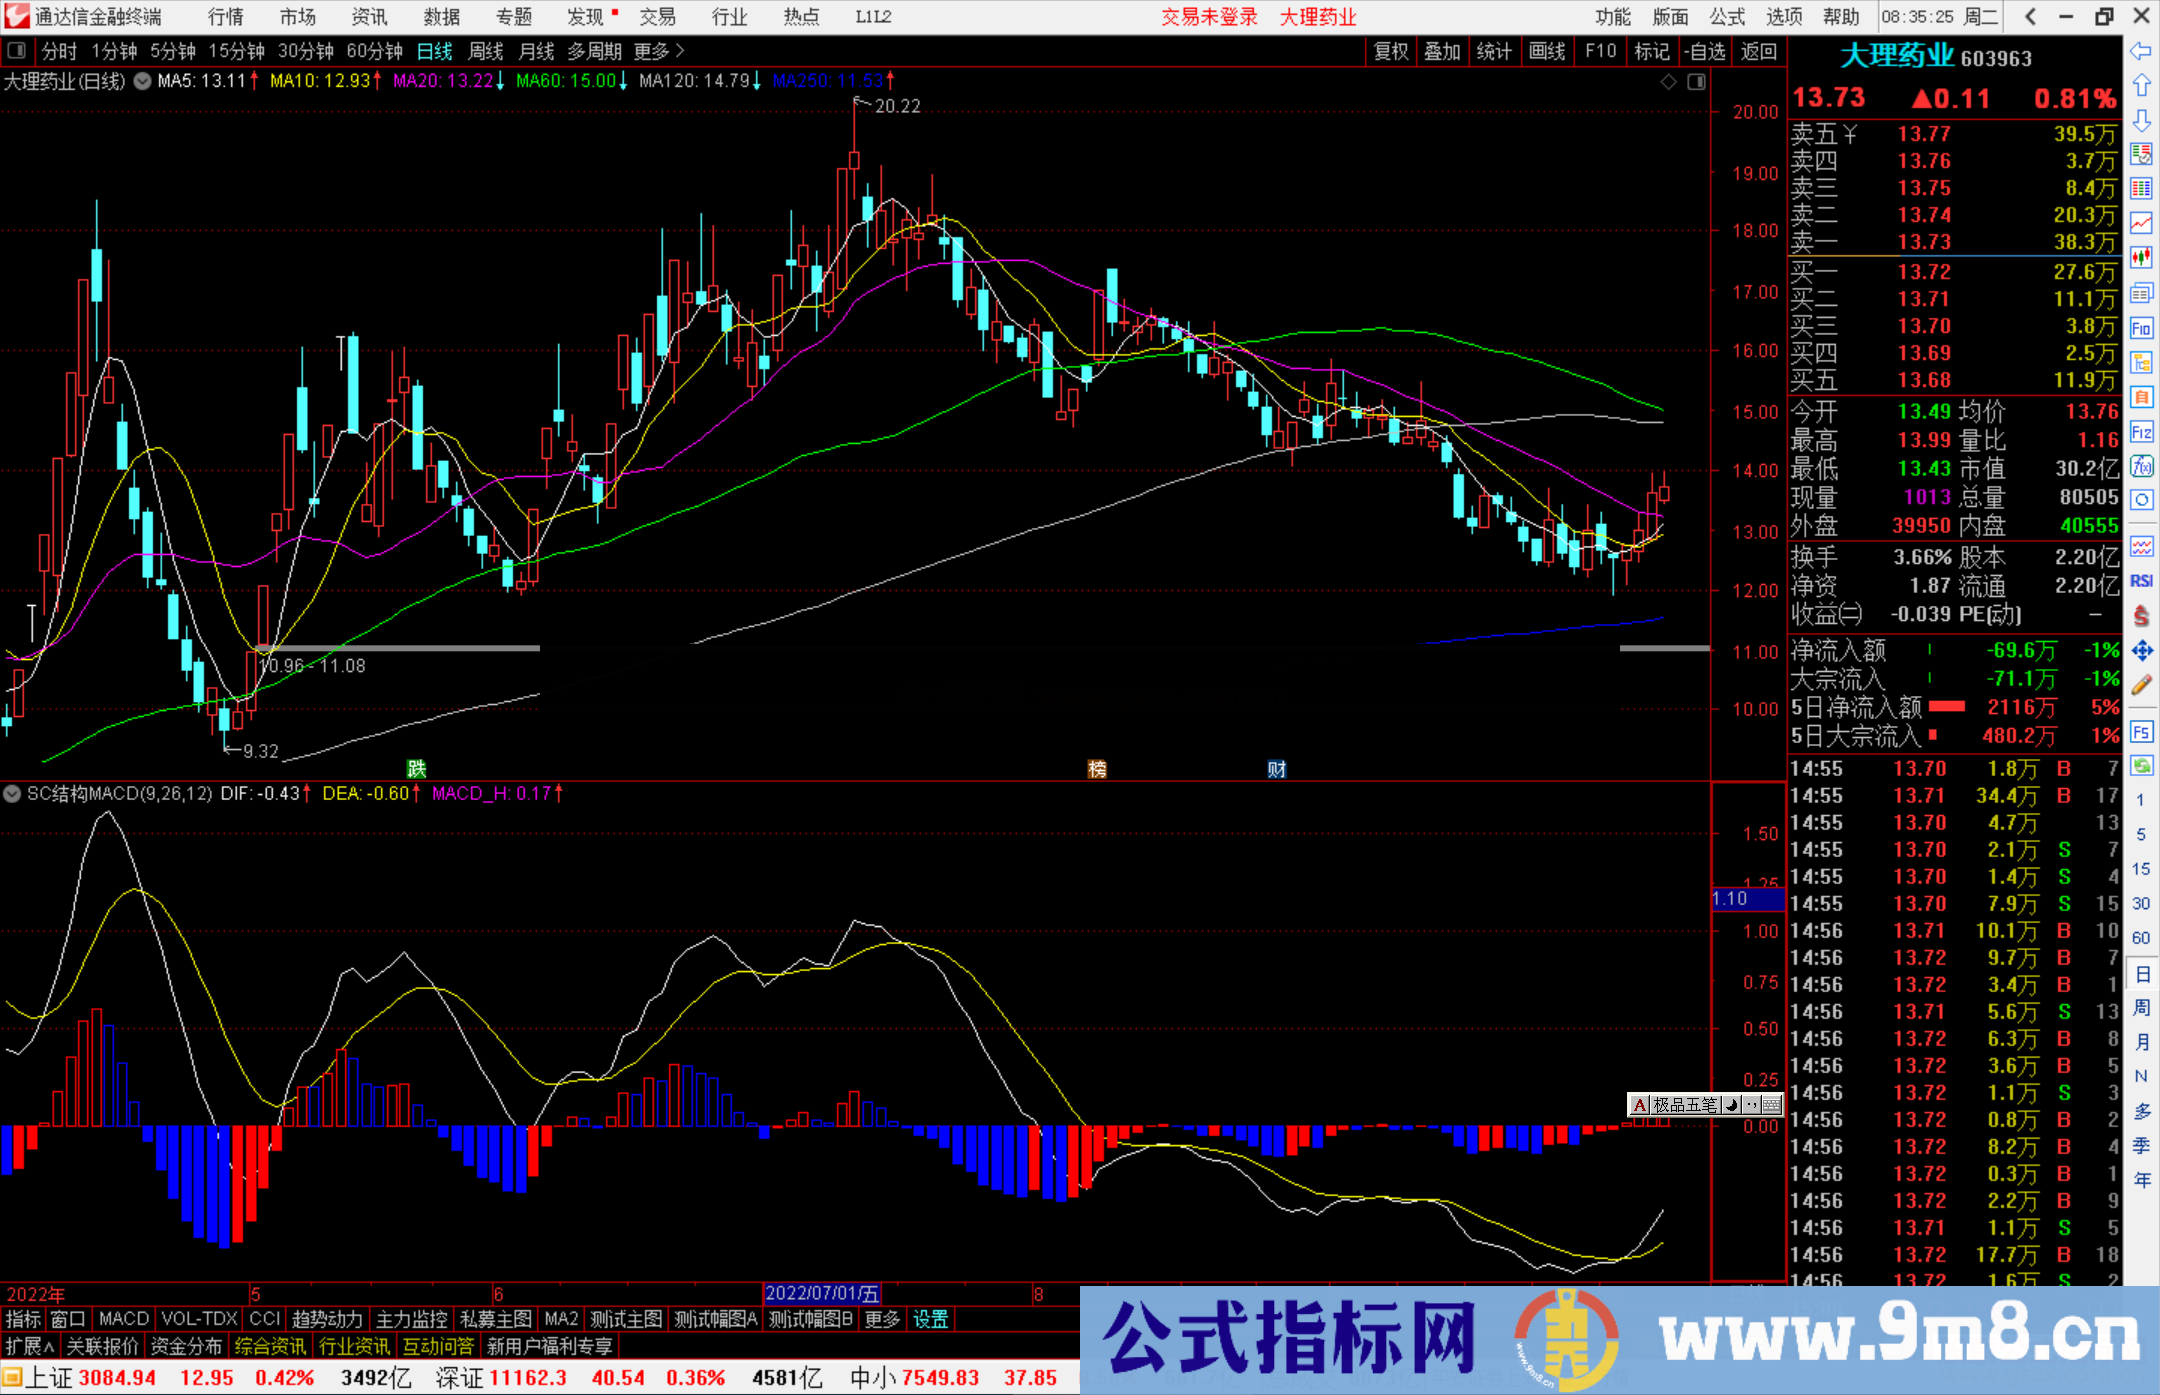Select 周 weekly period in right sidebar

coord(2141,1007)
